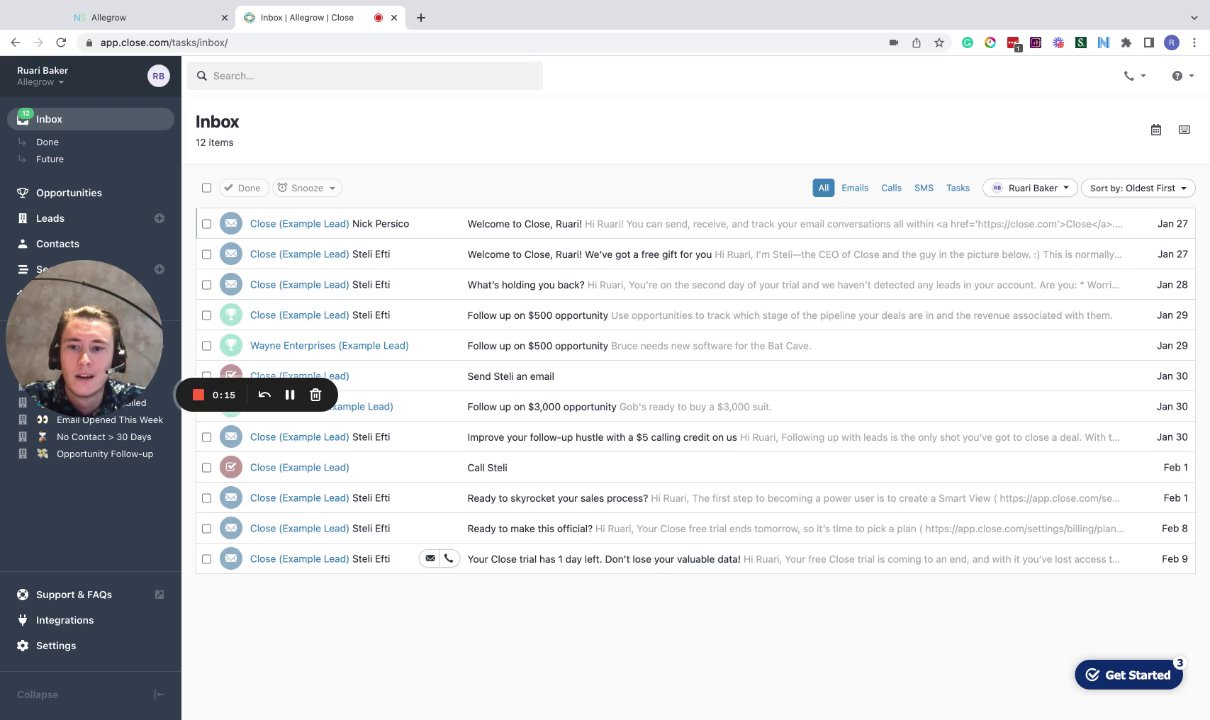Collapse the sidebar
The height and width of the screenshot is (720, 1210).
90,694
